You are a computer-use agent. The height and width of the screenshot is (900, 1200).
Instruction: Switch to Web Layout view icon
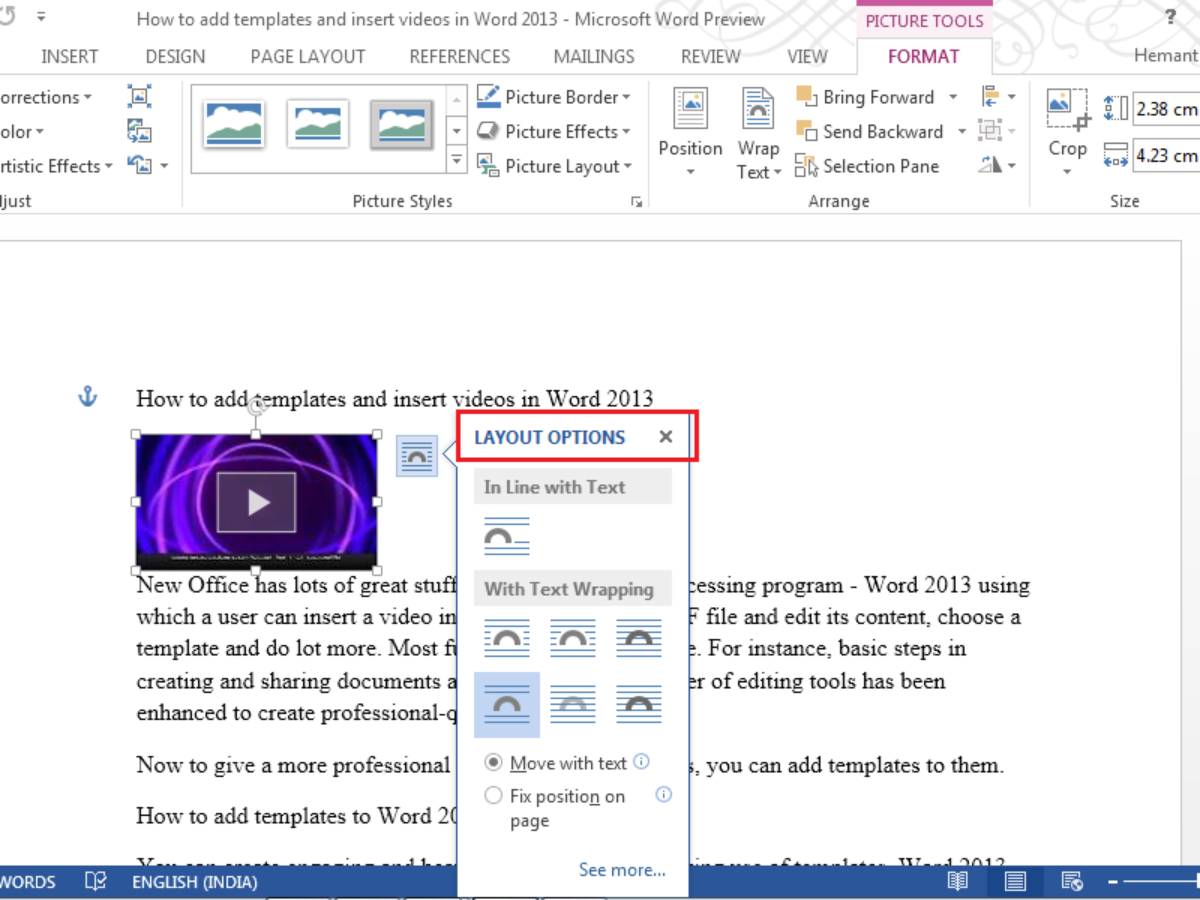pos(1072,881)
